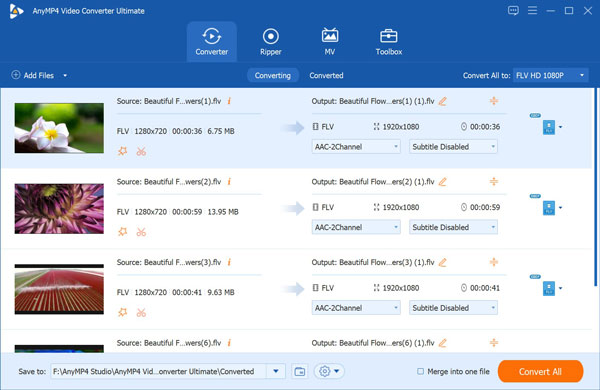The image size is (600, 390).
Task: Click the AnyMP4 app logo
Action: [x=16, y=11]
